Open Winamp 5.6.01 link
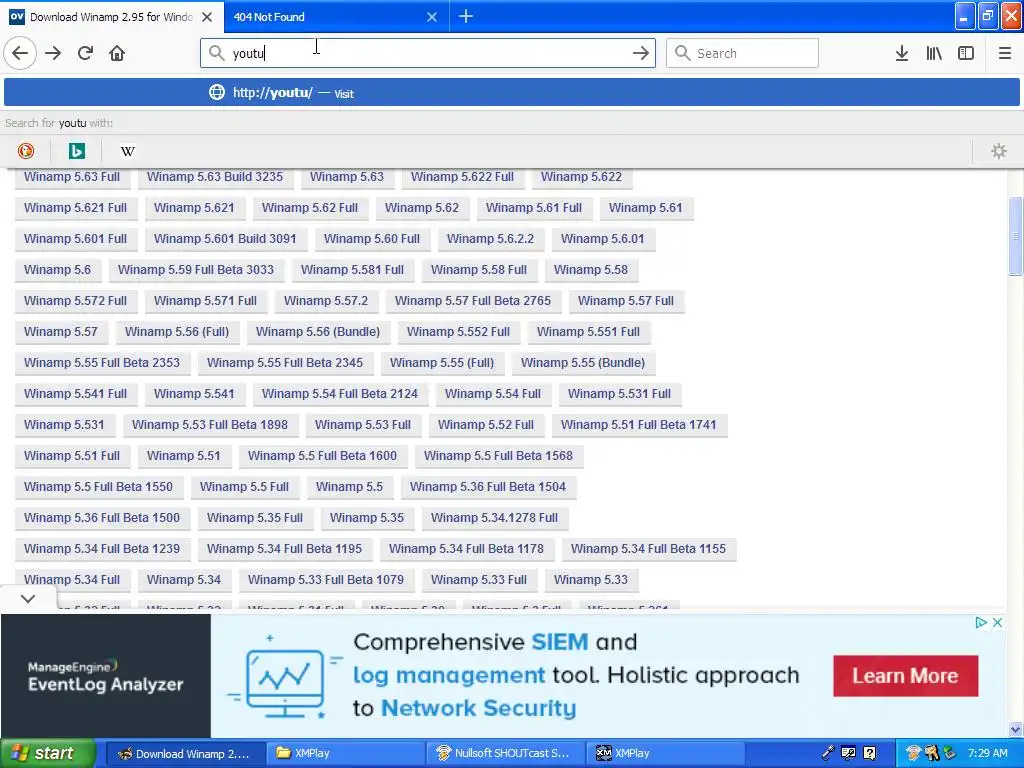Screen dimensions: 1024x768 (603, 239)
